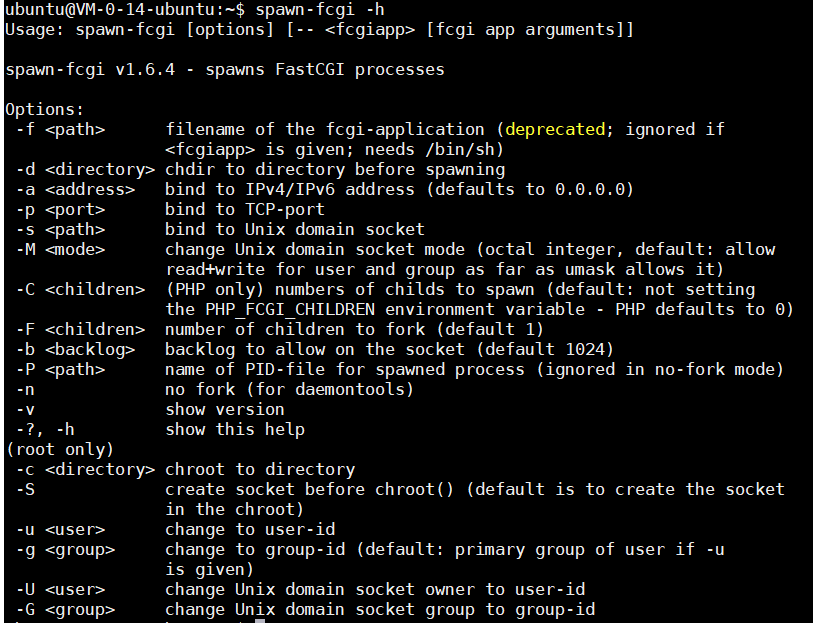Click the 'spawn-fcgi v1.6.4' version text

click(90, 69)
